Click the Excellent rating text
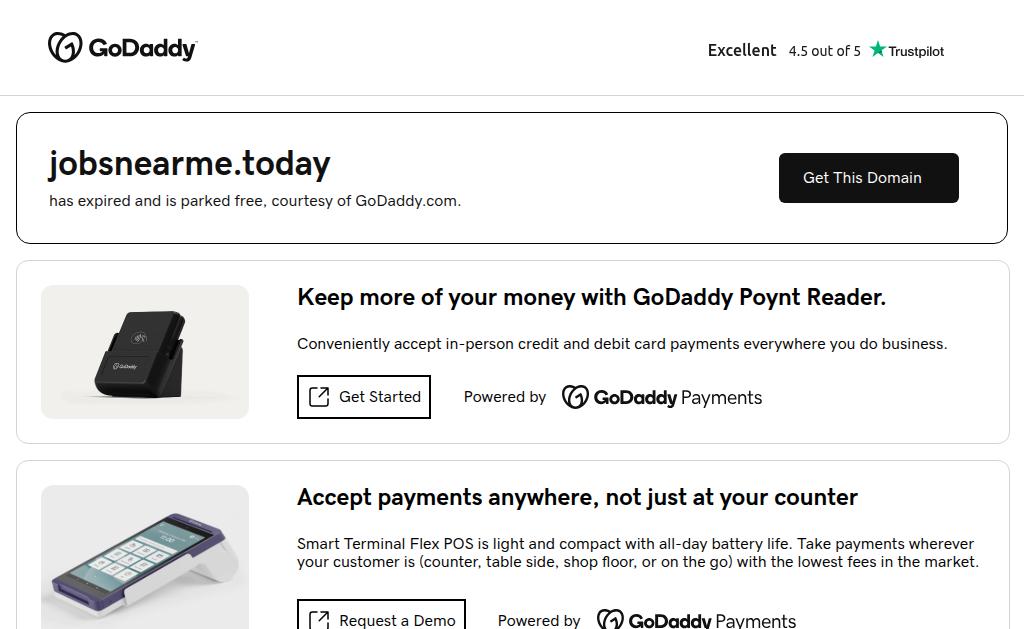This screenshot has height=629, width=1024. coord(742,50)
